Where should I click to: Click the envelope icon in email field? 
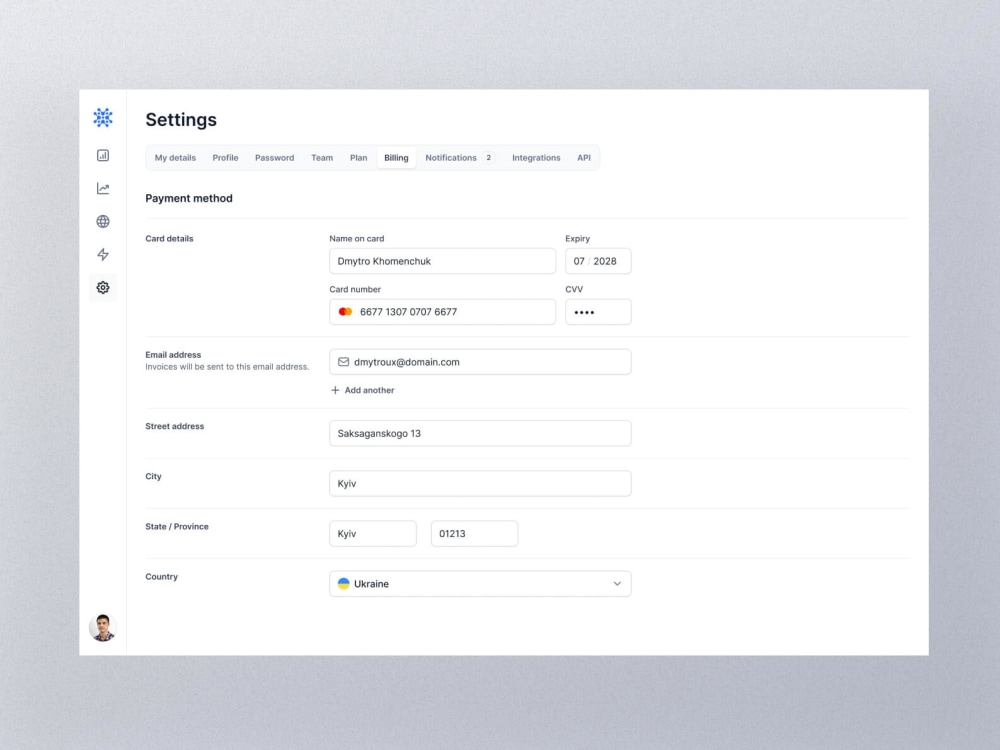tap(344, 361)
